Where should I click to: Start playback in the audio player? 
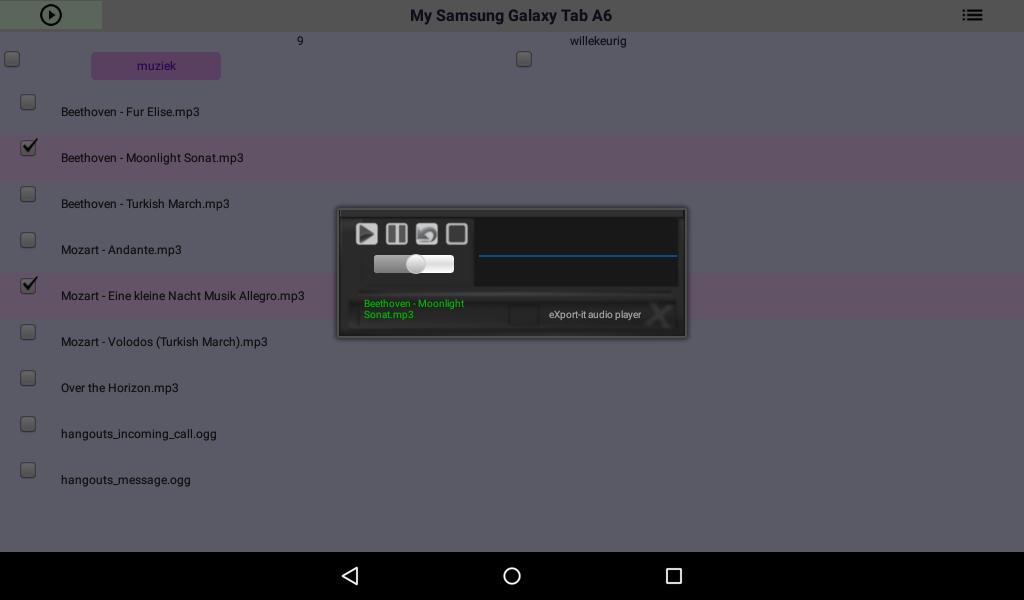pos(366,234)
